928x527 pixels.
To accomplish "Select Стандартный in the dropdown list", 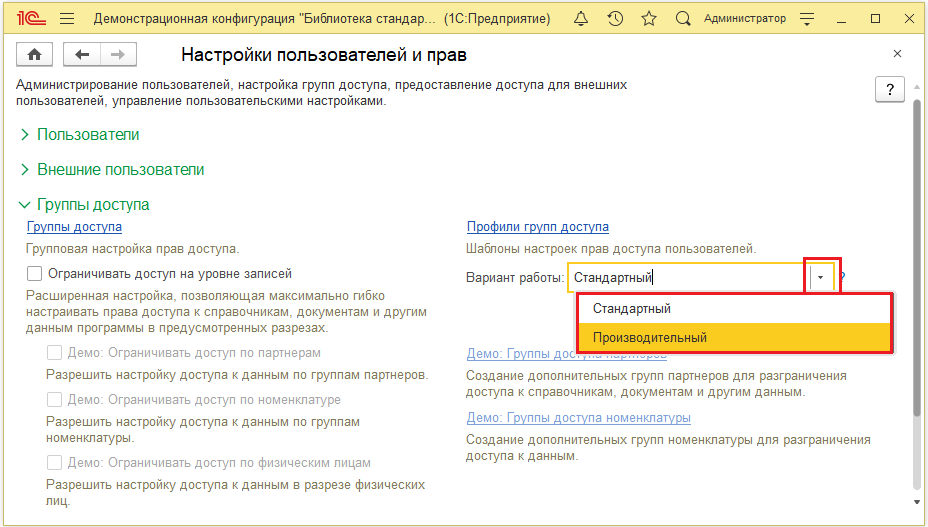I will (x=734, y=309).
